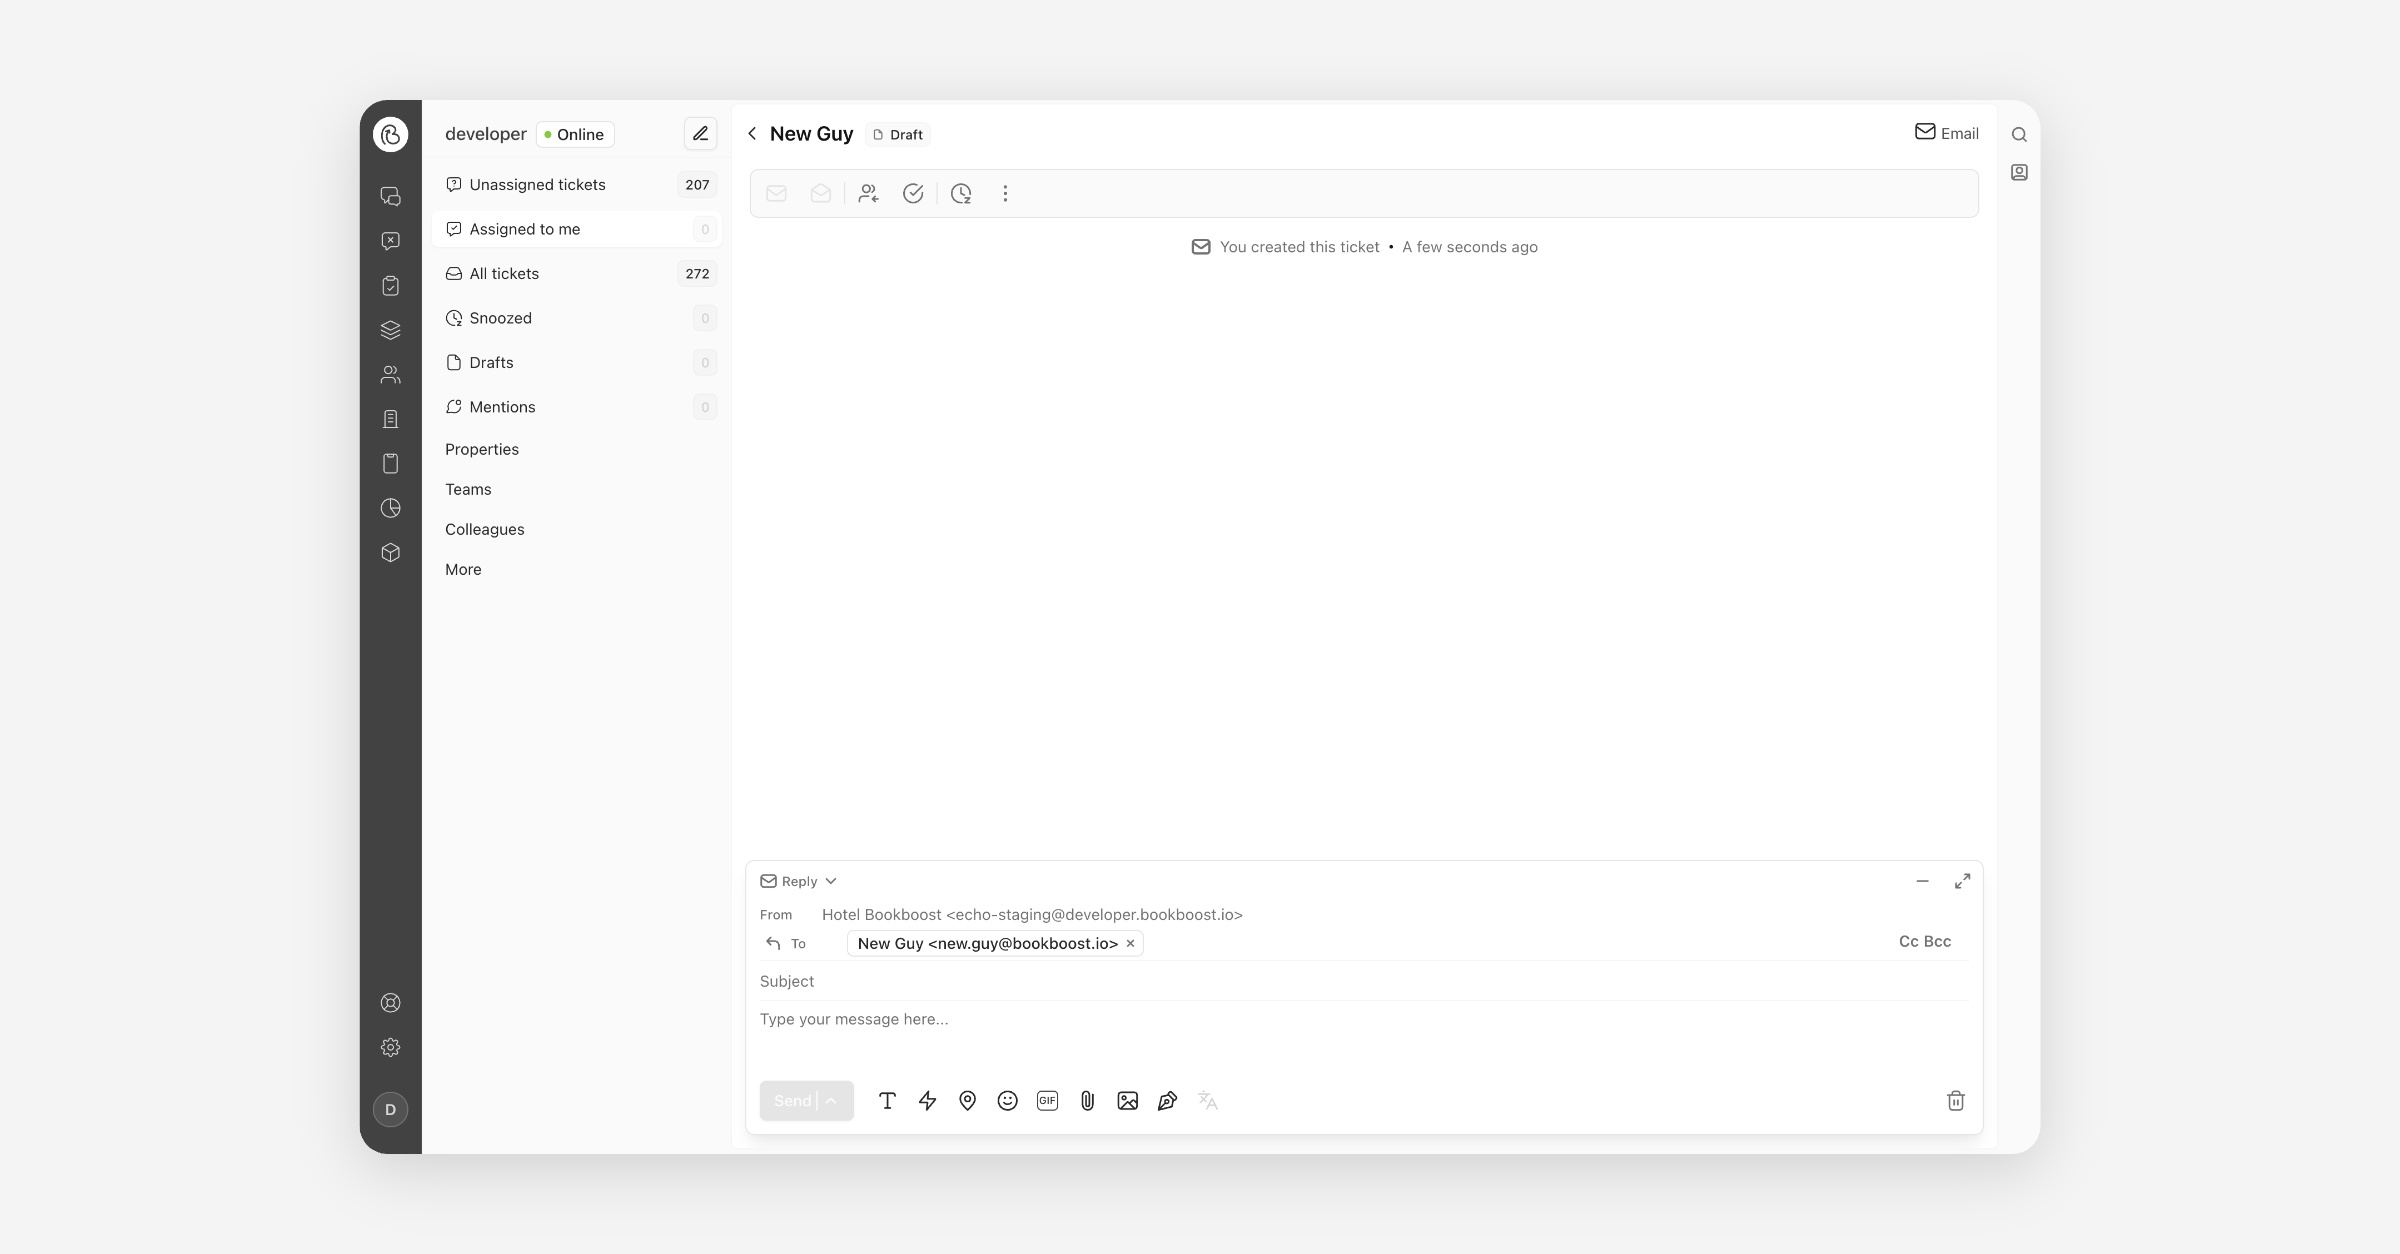Click the message body text area
The image size is (2400, 1254).
click(1363, 1035)
